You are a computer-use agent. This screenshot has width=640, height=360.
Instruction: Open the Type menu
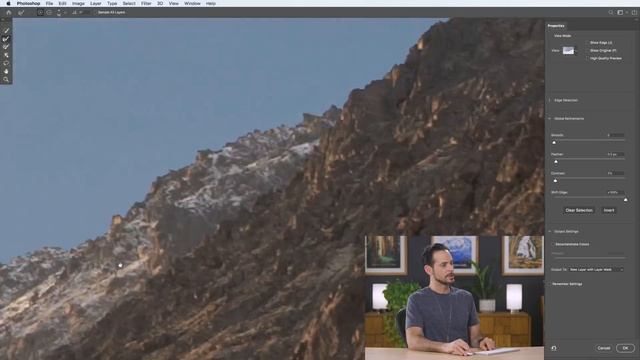tap(112, 3)
